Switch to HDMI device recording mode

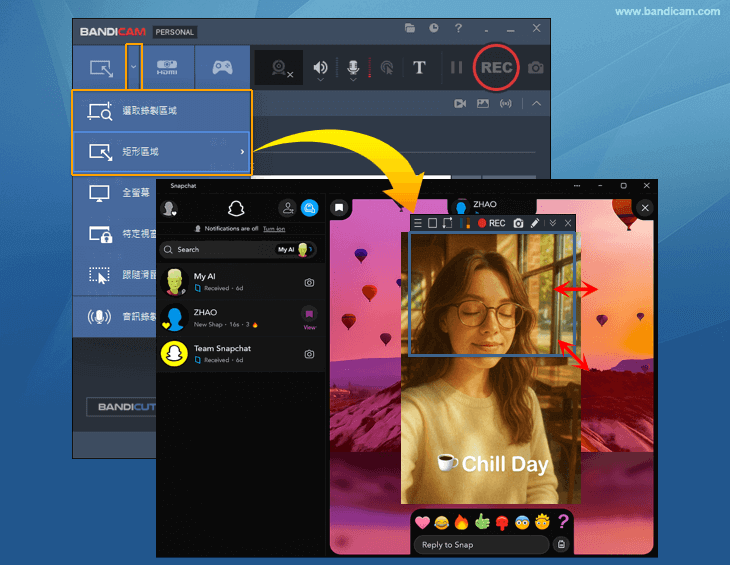point(167,67)
